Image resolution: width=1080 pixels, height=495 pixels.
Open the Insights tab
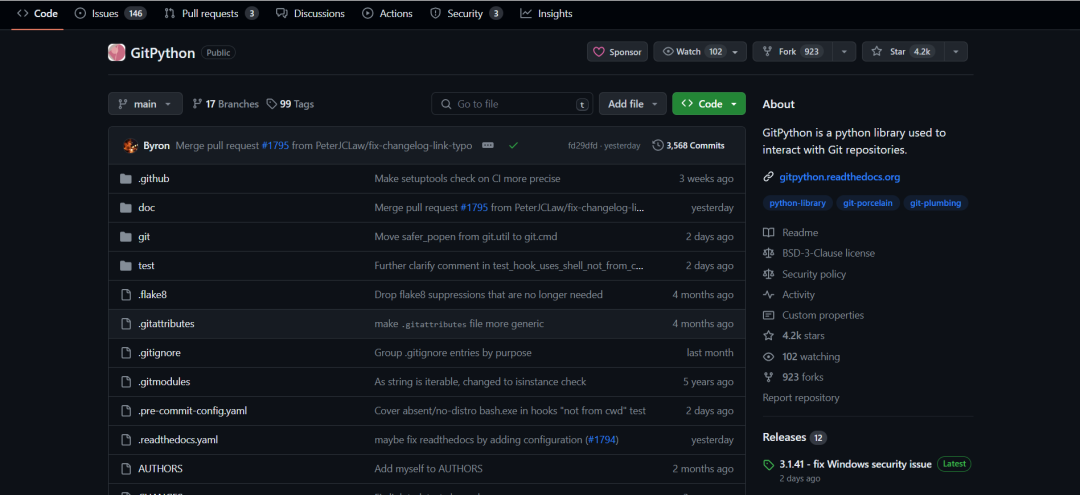pos(546,14)
